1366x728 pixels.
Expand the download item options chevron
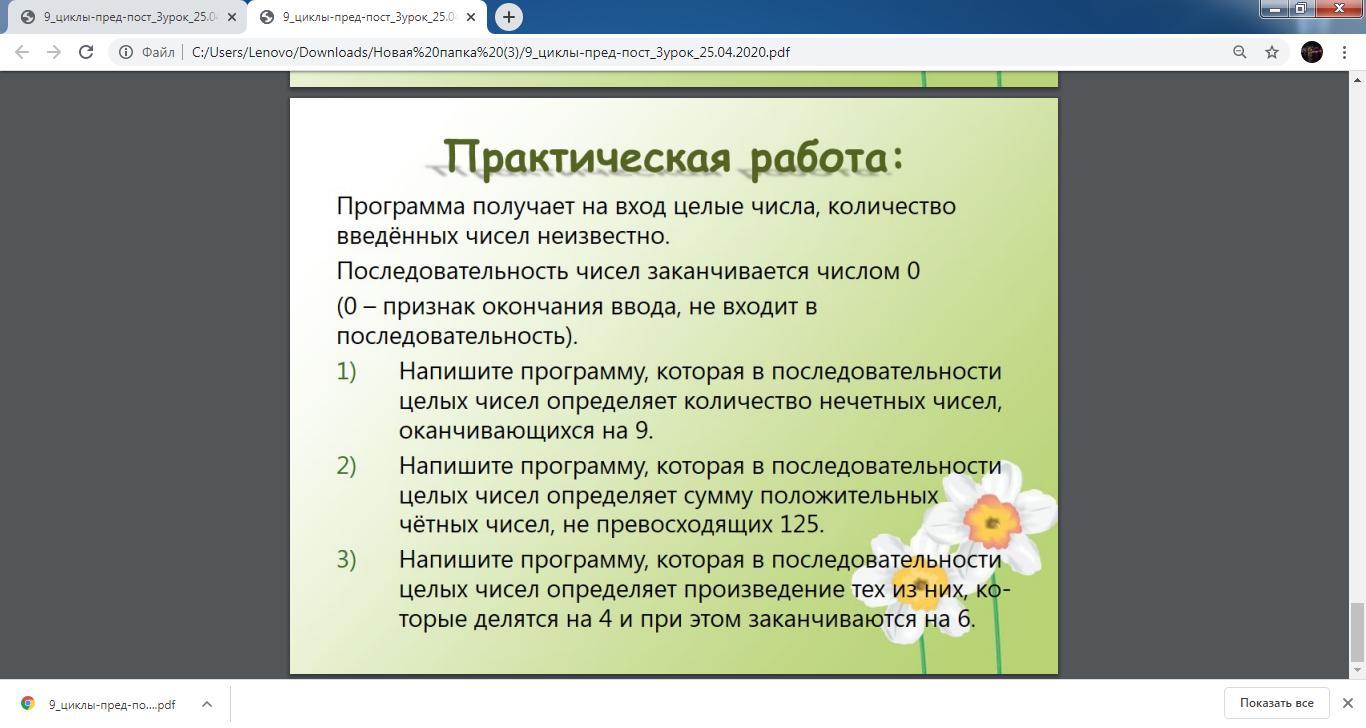point(207,704)
